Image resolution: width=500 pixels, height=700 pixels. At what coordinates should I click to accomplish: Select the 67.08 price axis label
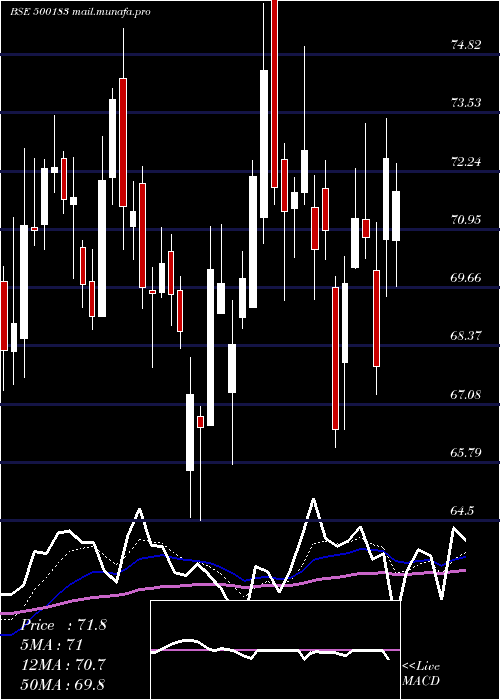click(467, 395)
